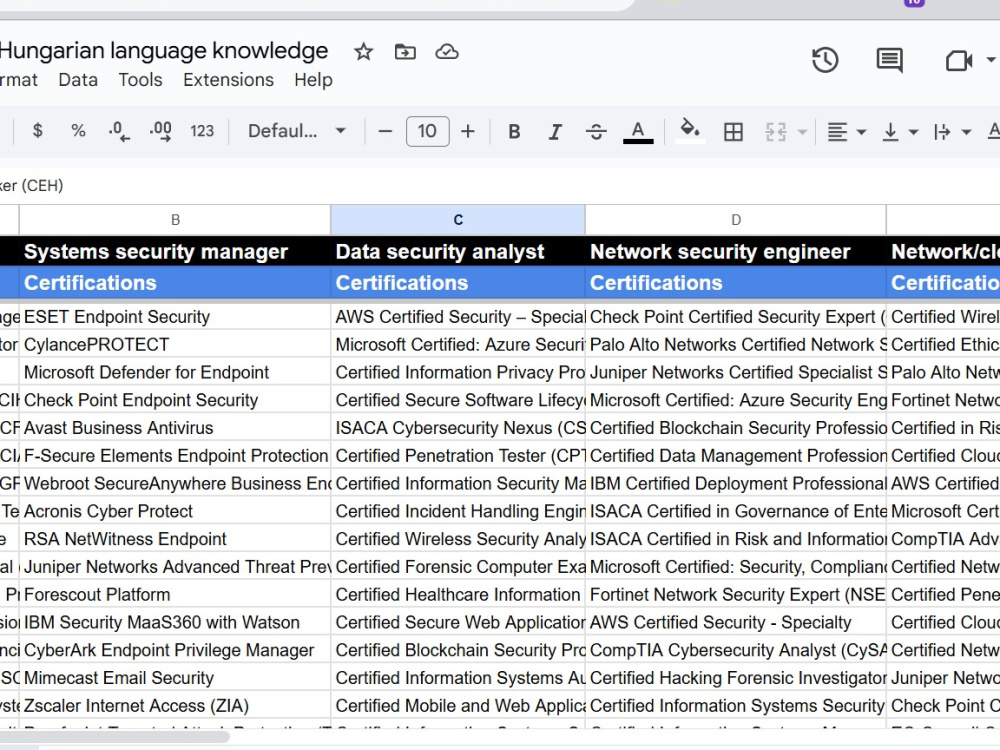Select Systems security manager header cell
Image resolution: width=1000 pixels, height=750 pixels.
click(x=175, y=251)
